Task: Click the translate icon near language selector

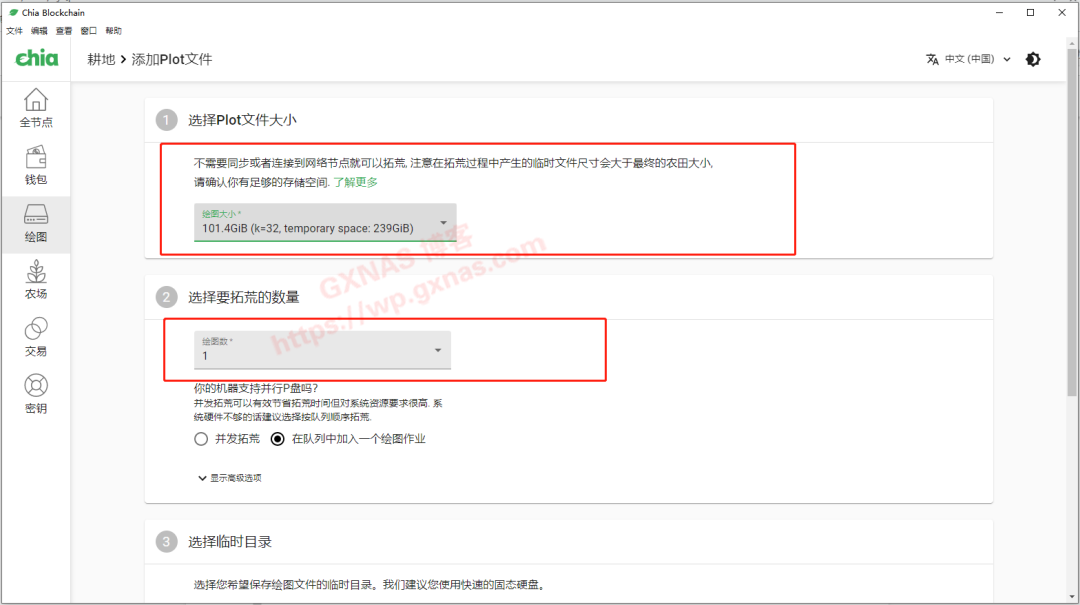Action: pyautogui.click(x=932, y=59)
